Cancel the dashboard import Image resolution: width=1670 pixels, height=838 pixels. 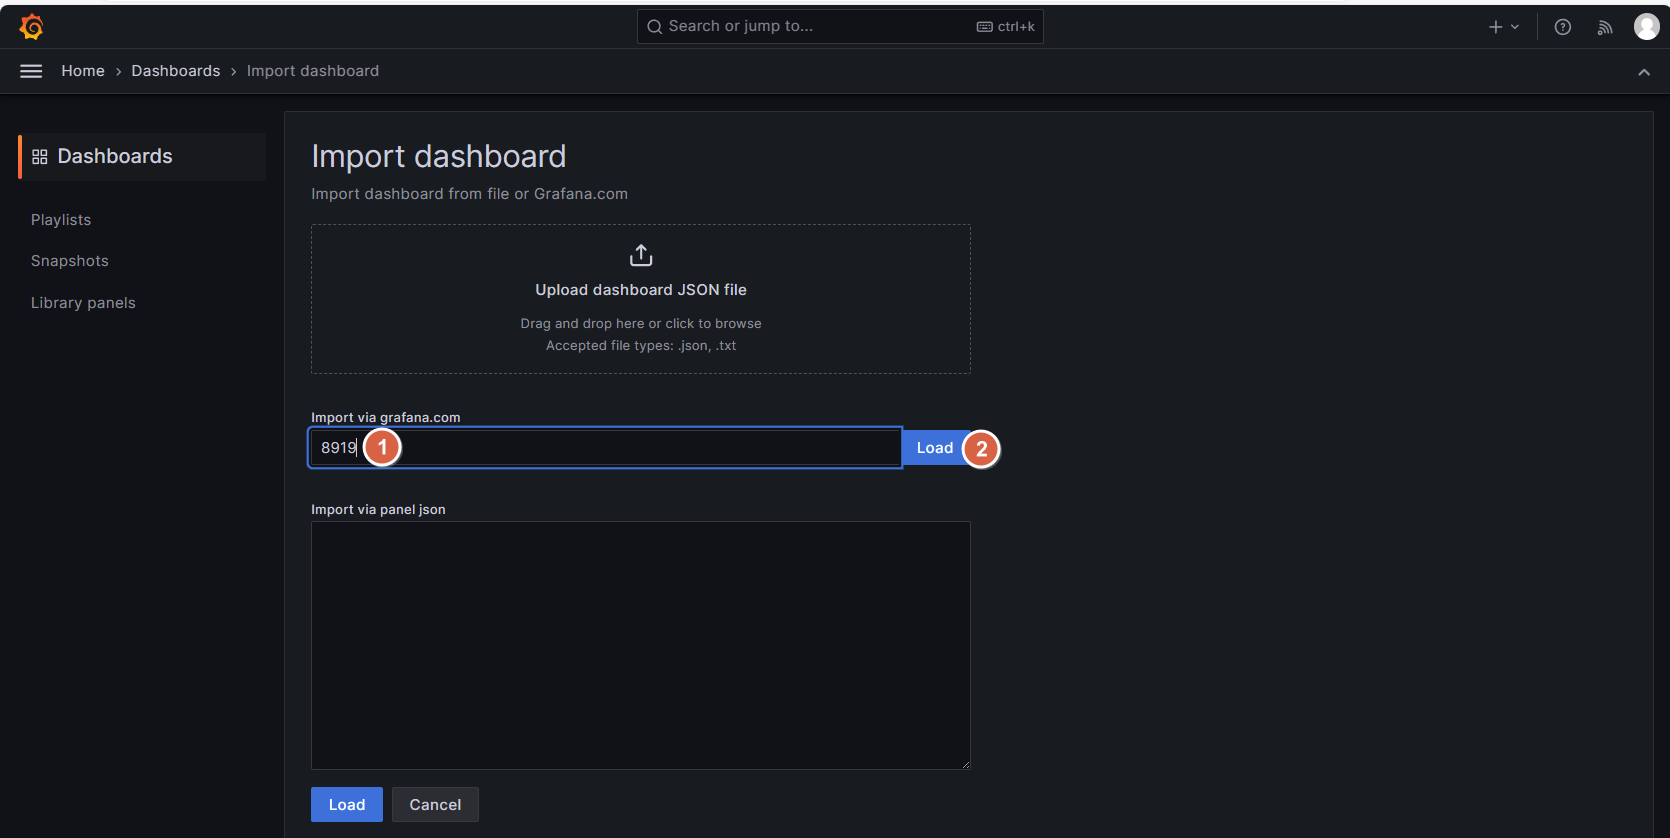pyautogui.click(x=435, y=805)
